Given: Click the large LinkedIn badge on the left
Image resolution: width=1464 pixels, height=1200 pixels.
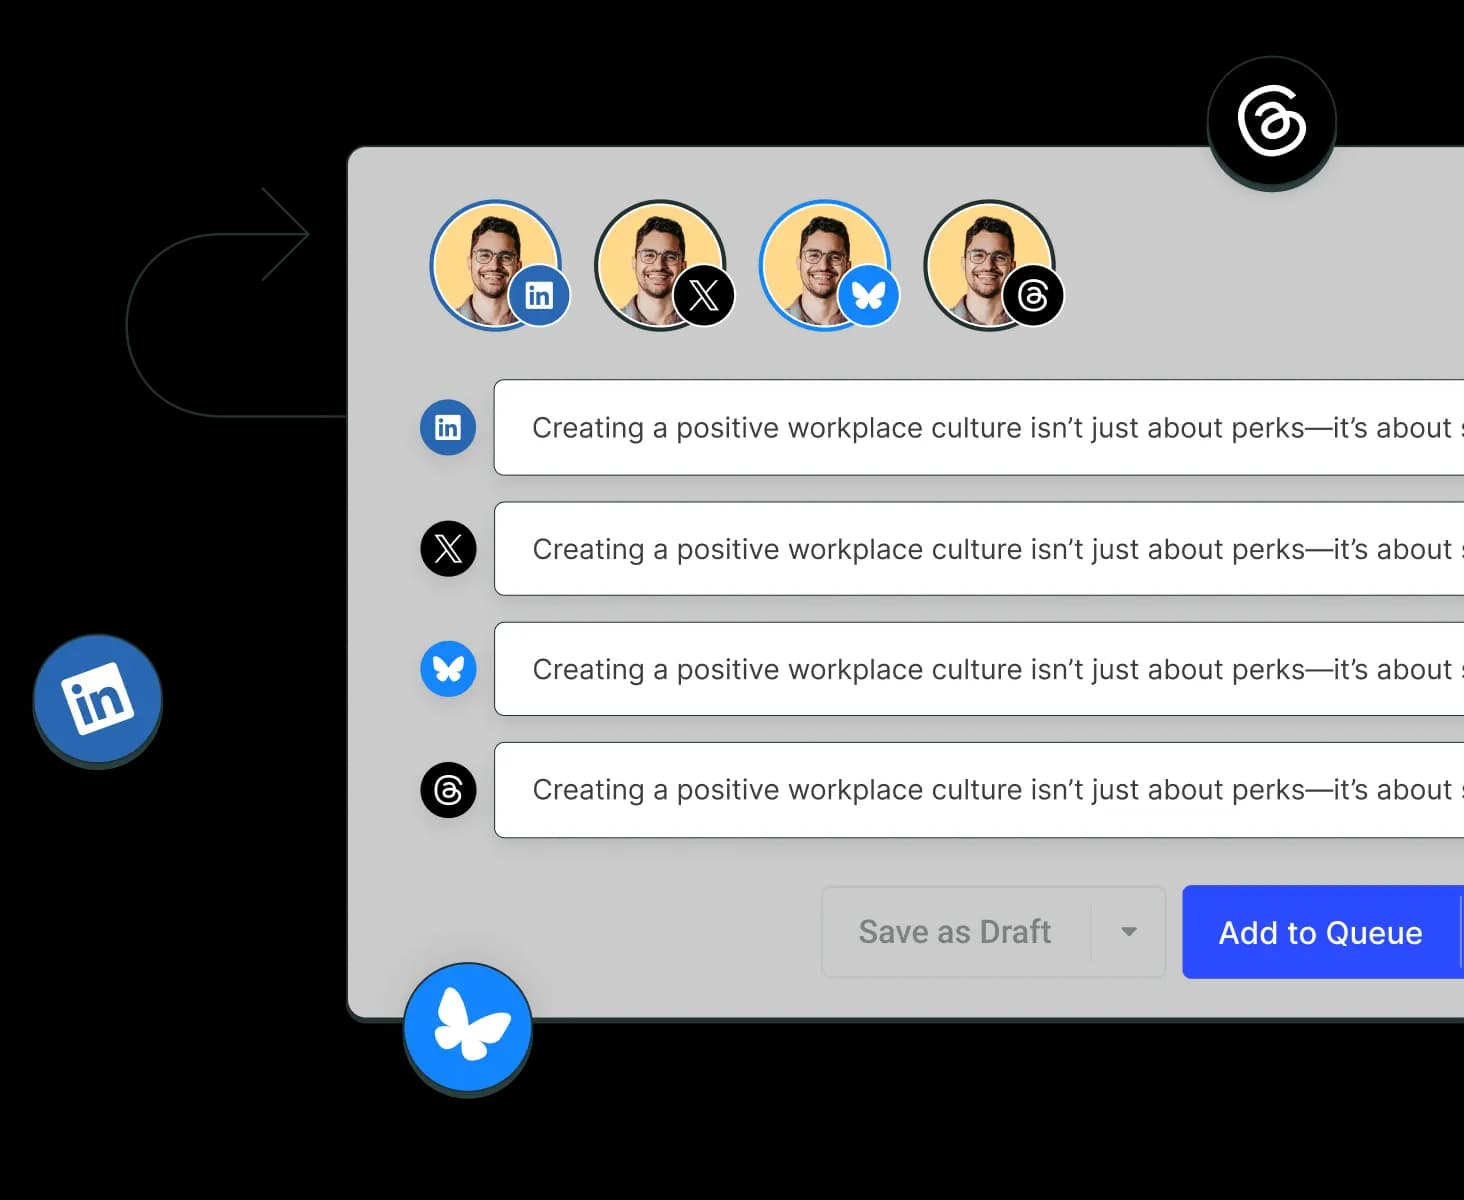Looking at the screenshot, I should coord(96,697).
